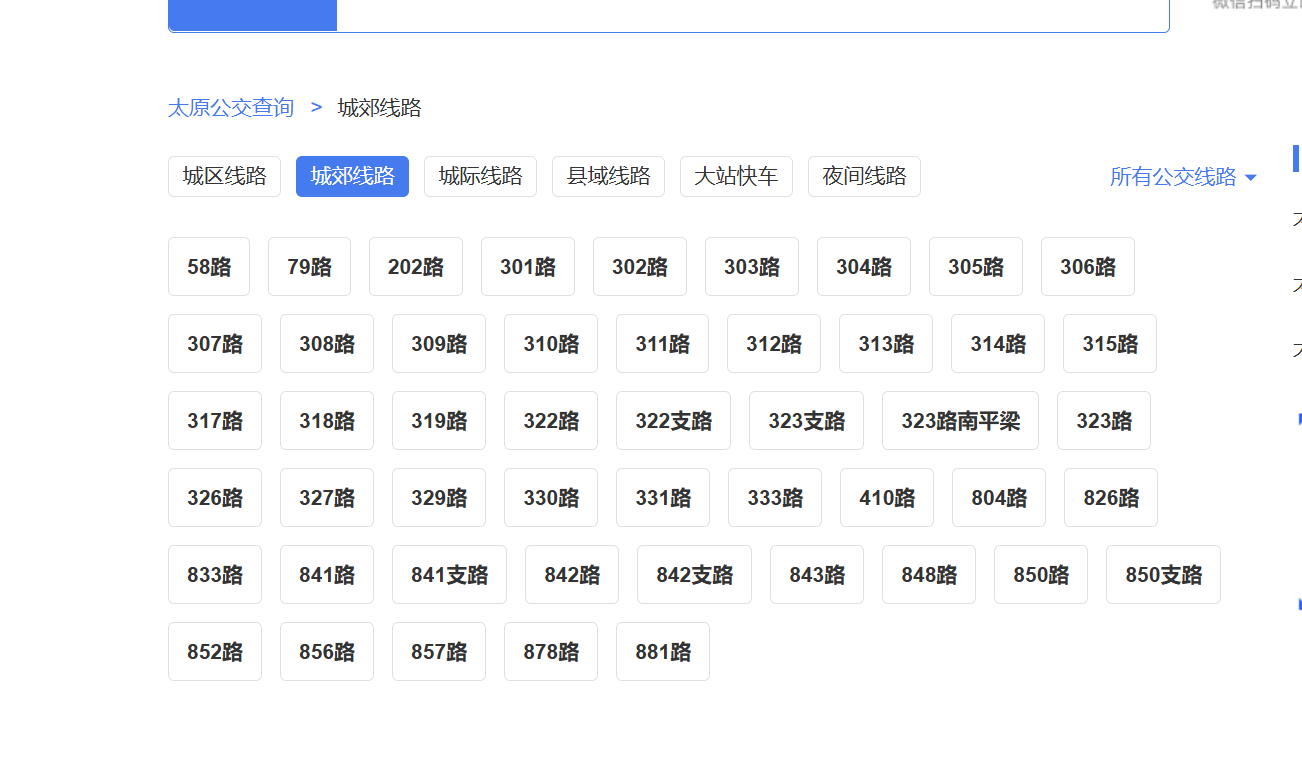The image size is (1302, 771).
Task: Click route 306路
Action: [x=1088, y=267]
